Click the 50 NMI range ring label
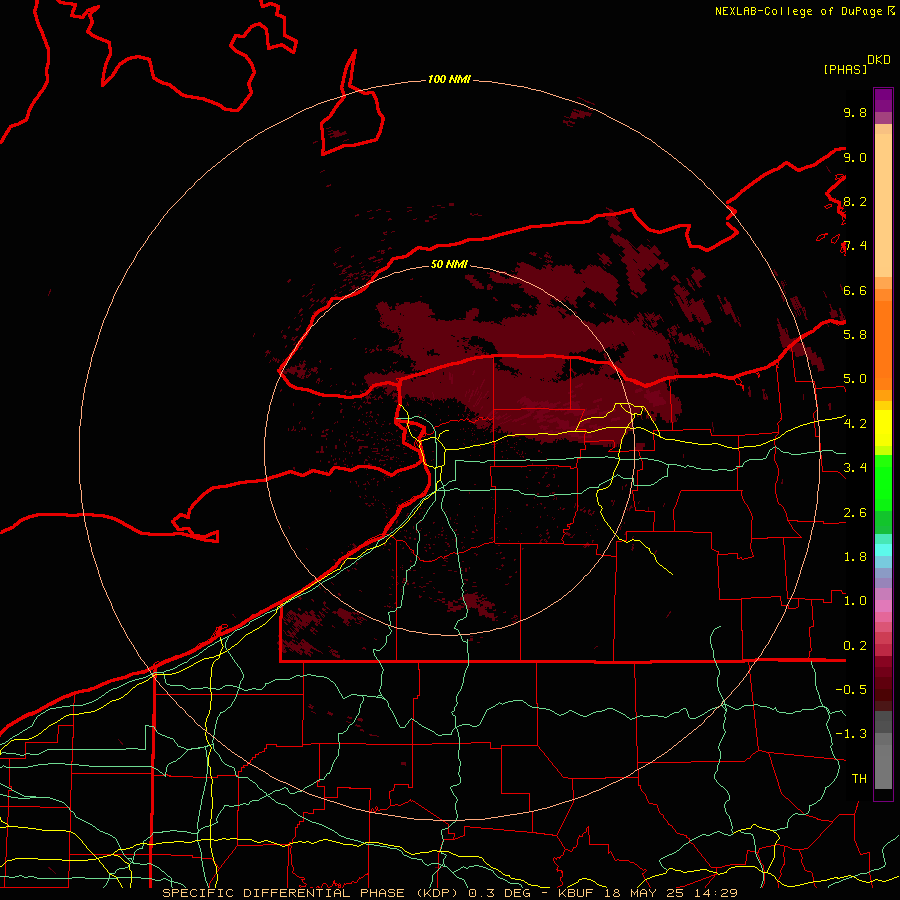Screen dimensions: 900x900 [x=449, y=264]
